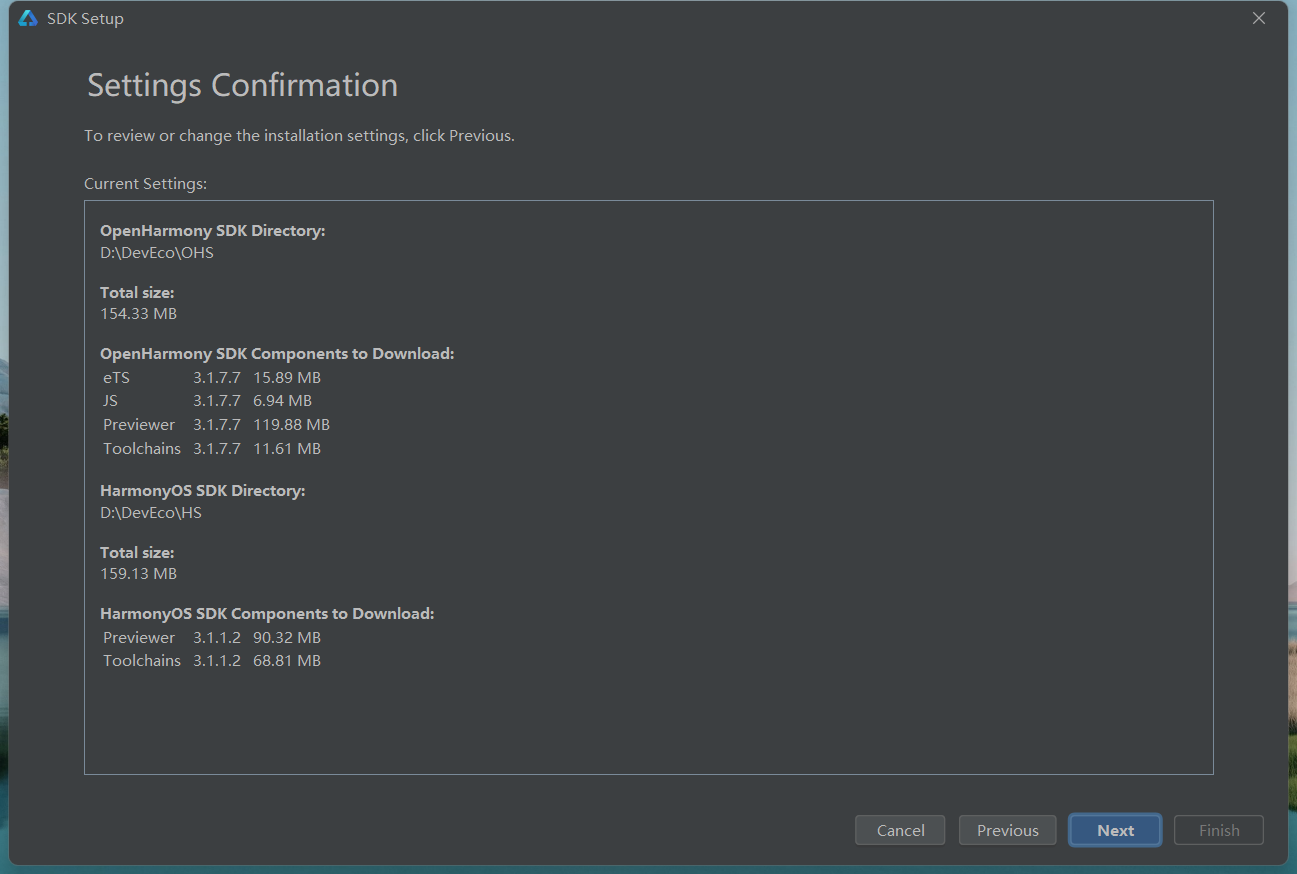Select the eTS component row
Image resolution: width=1297 pixels, height=874 pixels.
(x=212, y=378)
